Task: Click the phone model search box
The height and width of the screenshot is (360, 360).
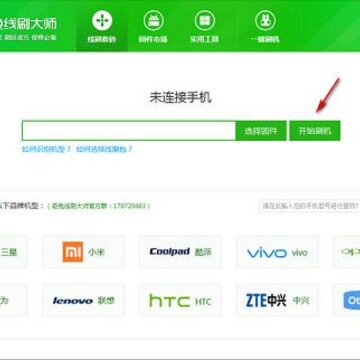Action: [x=309, y=206]
